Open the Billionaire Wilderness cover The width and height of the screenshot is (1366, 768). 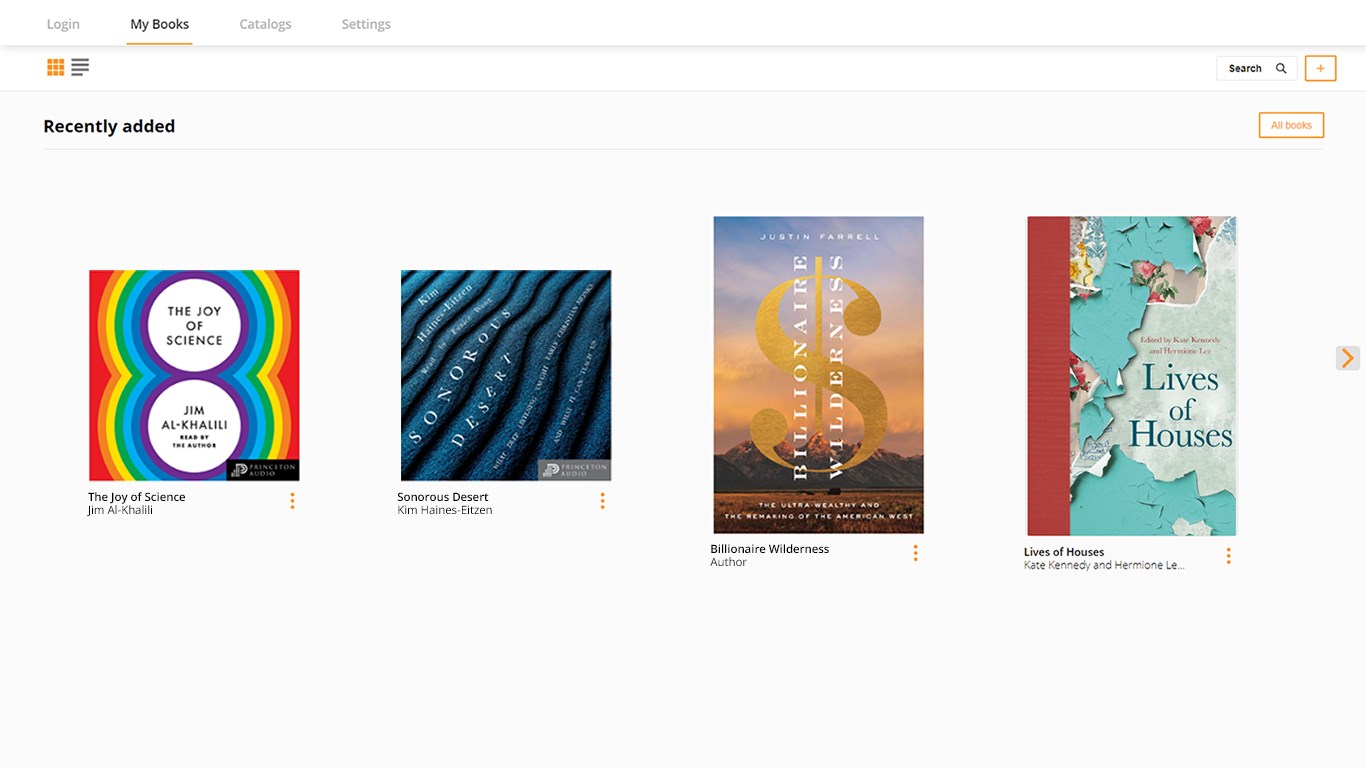[x=818, y=375]
